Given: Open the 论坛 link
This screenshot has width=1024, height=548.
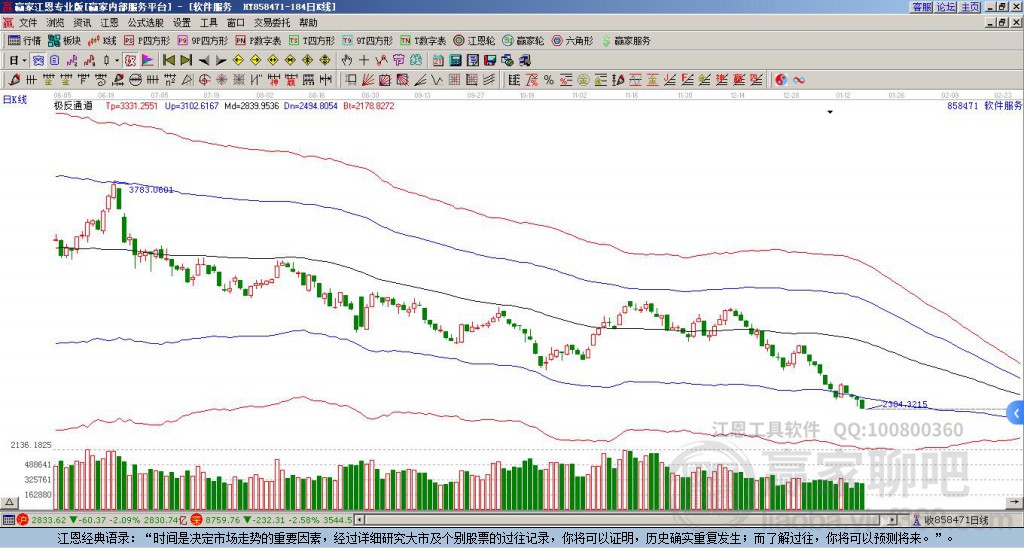Looking at the screenshot, I should click(946, 7).
